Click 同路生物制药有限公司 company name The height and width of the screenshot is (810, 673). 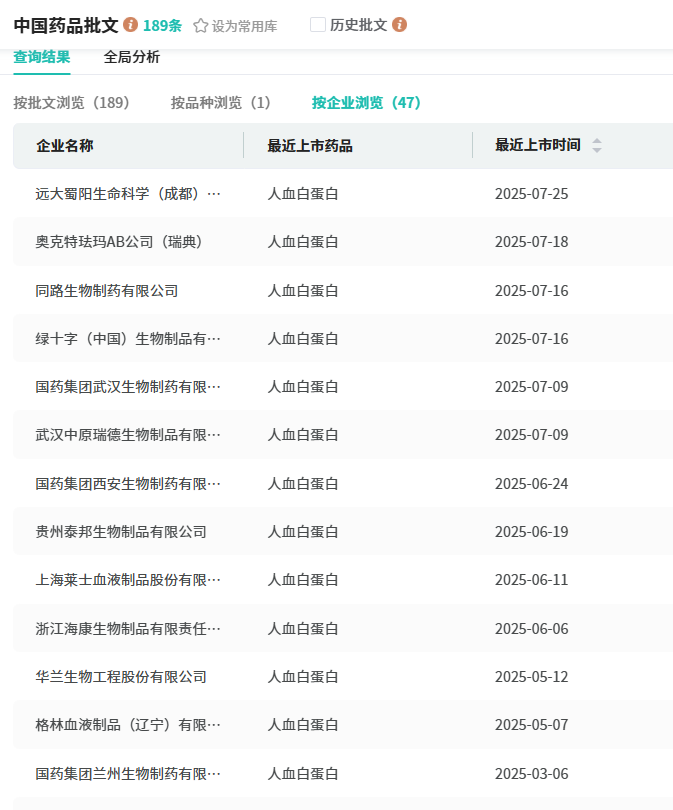(x=107, y=291)
